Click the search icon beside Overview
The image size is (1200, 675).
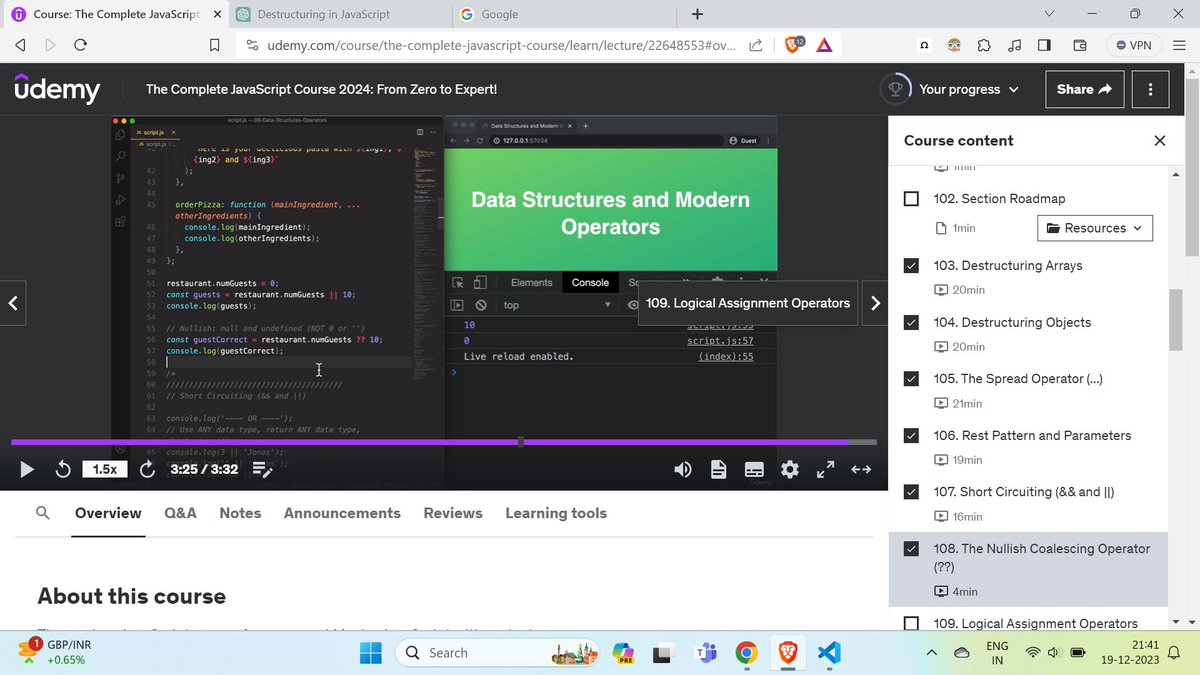click(43, 513)
